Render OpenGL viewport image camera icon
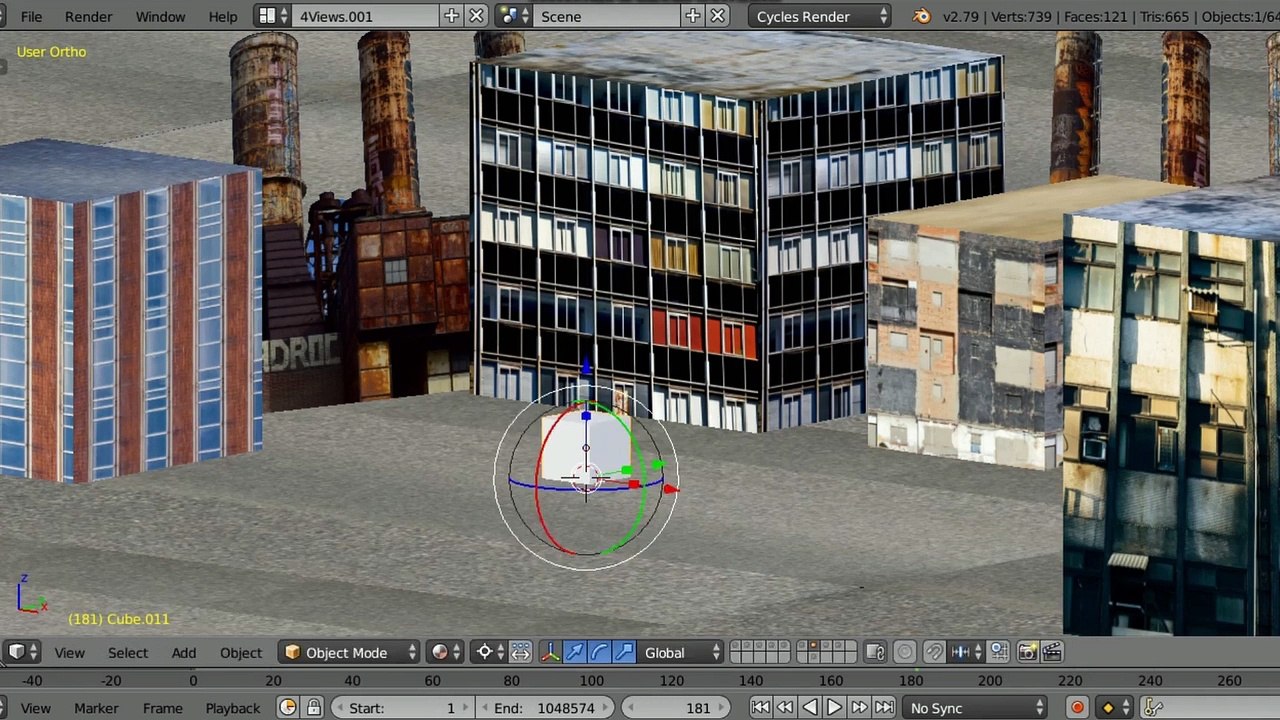1280x720 pixels. (x=1027, y=652)
